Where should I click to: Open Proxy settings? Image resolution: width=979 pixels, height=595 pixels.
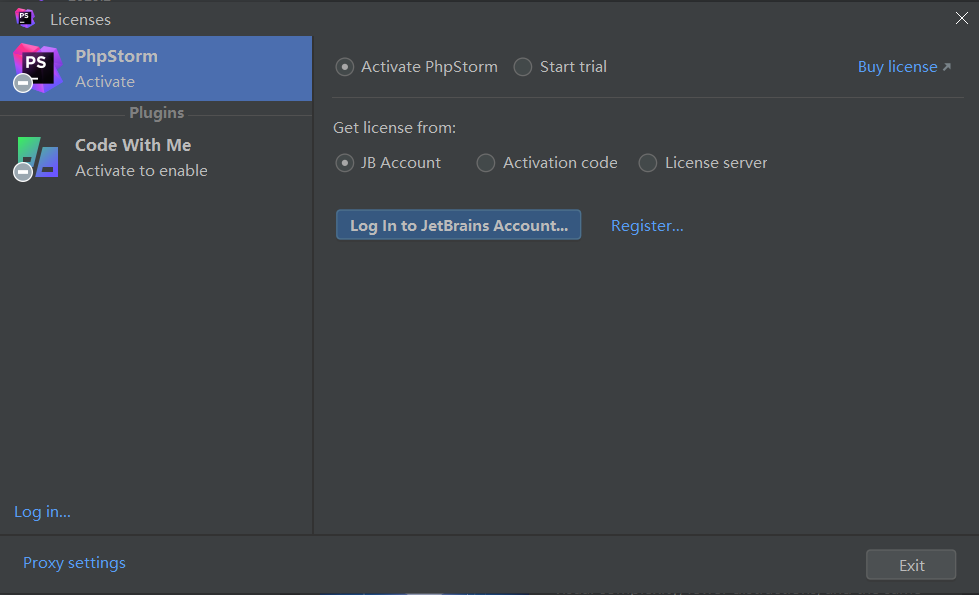coord(74,563)
